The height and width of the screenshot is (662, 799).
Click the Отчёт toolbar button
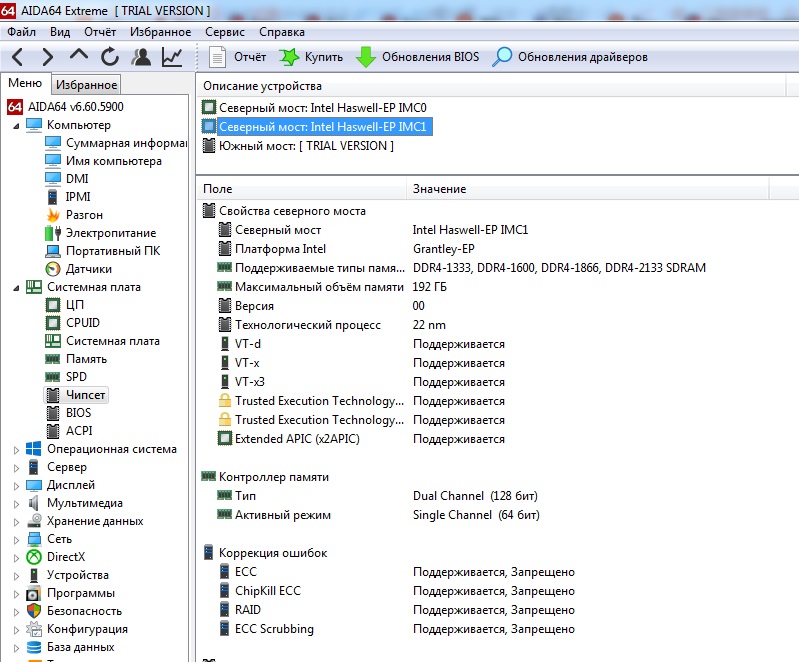point(237,57)
